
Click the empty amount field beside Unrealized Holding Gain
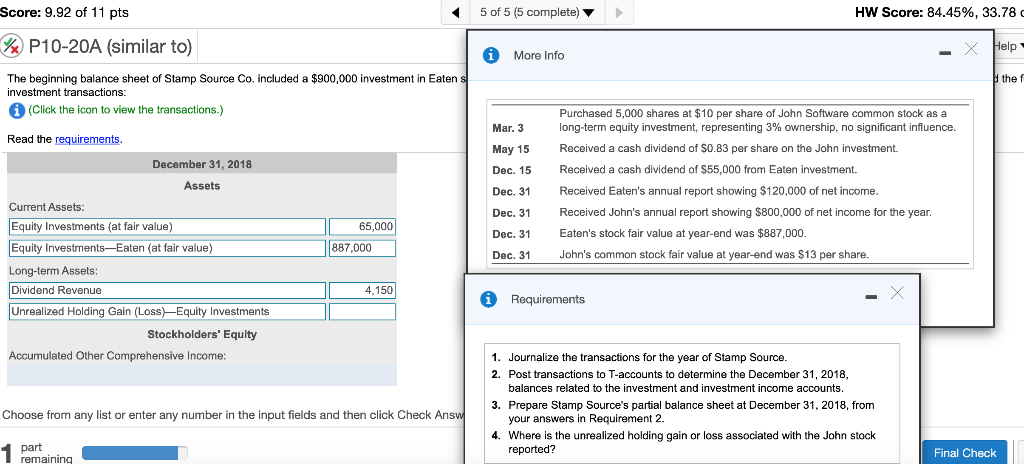tap(362, 312)
